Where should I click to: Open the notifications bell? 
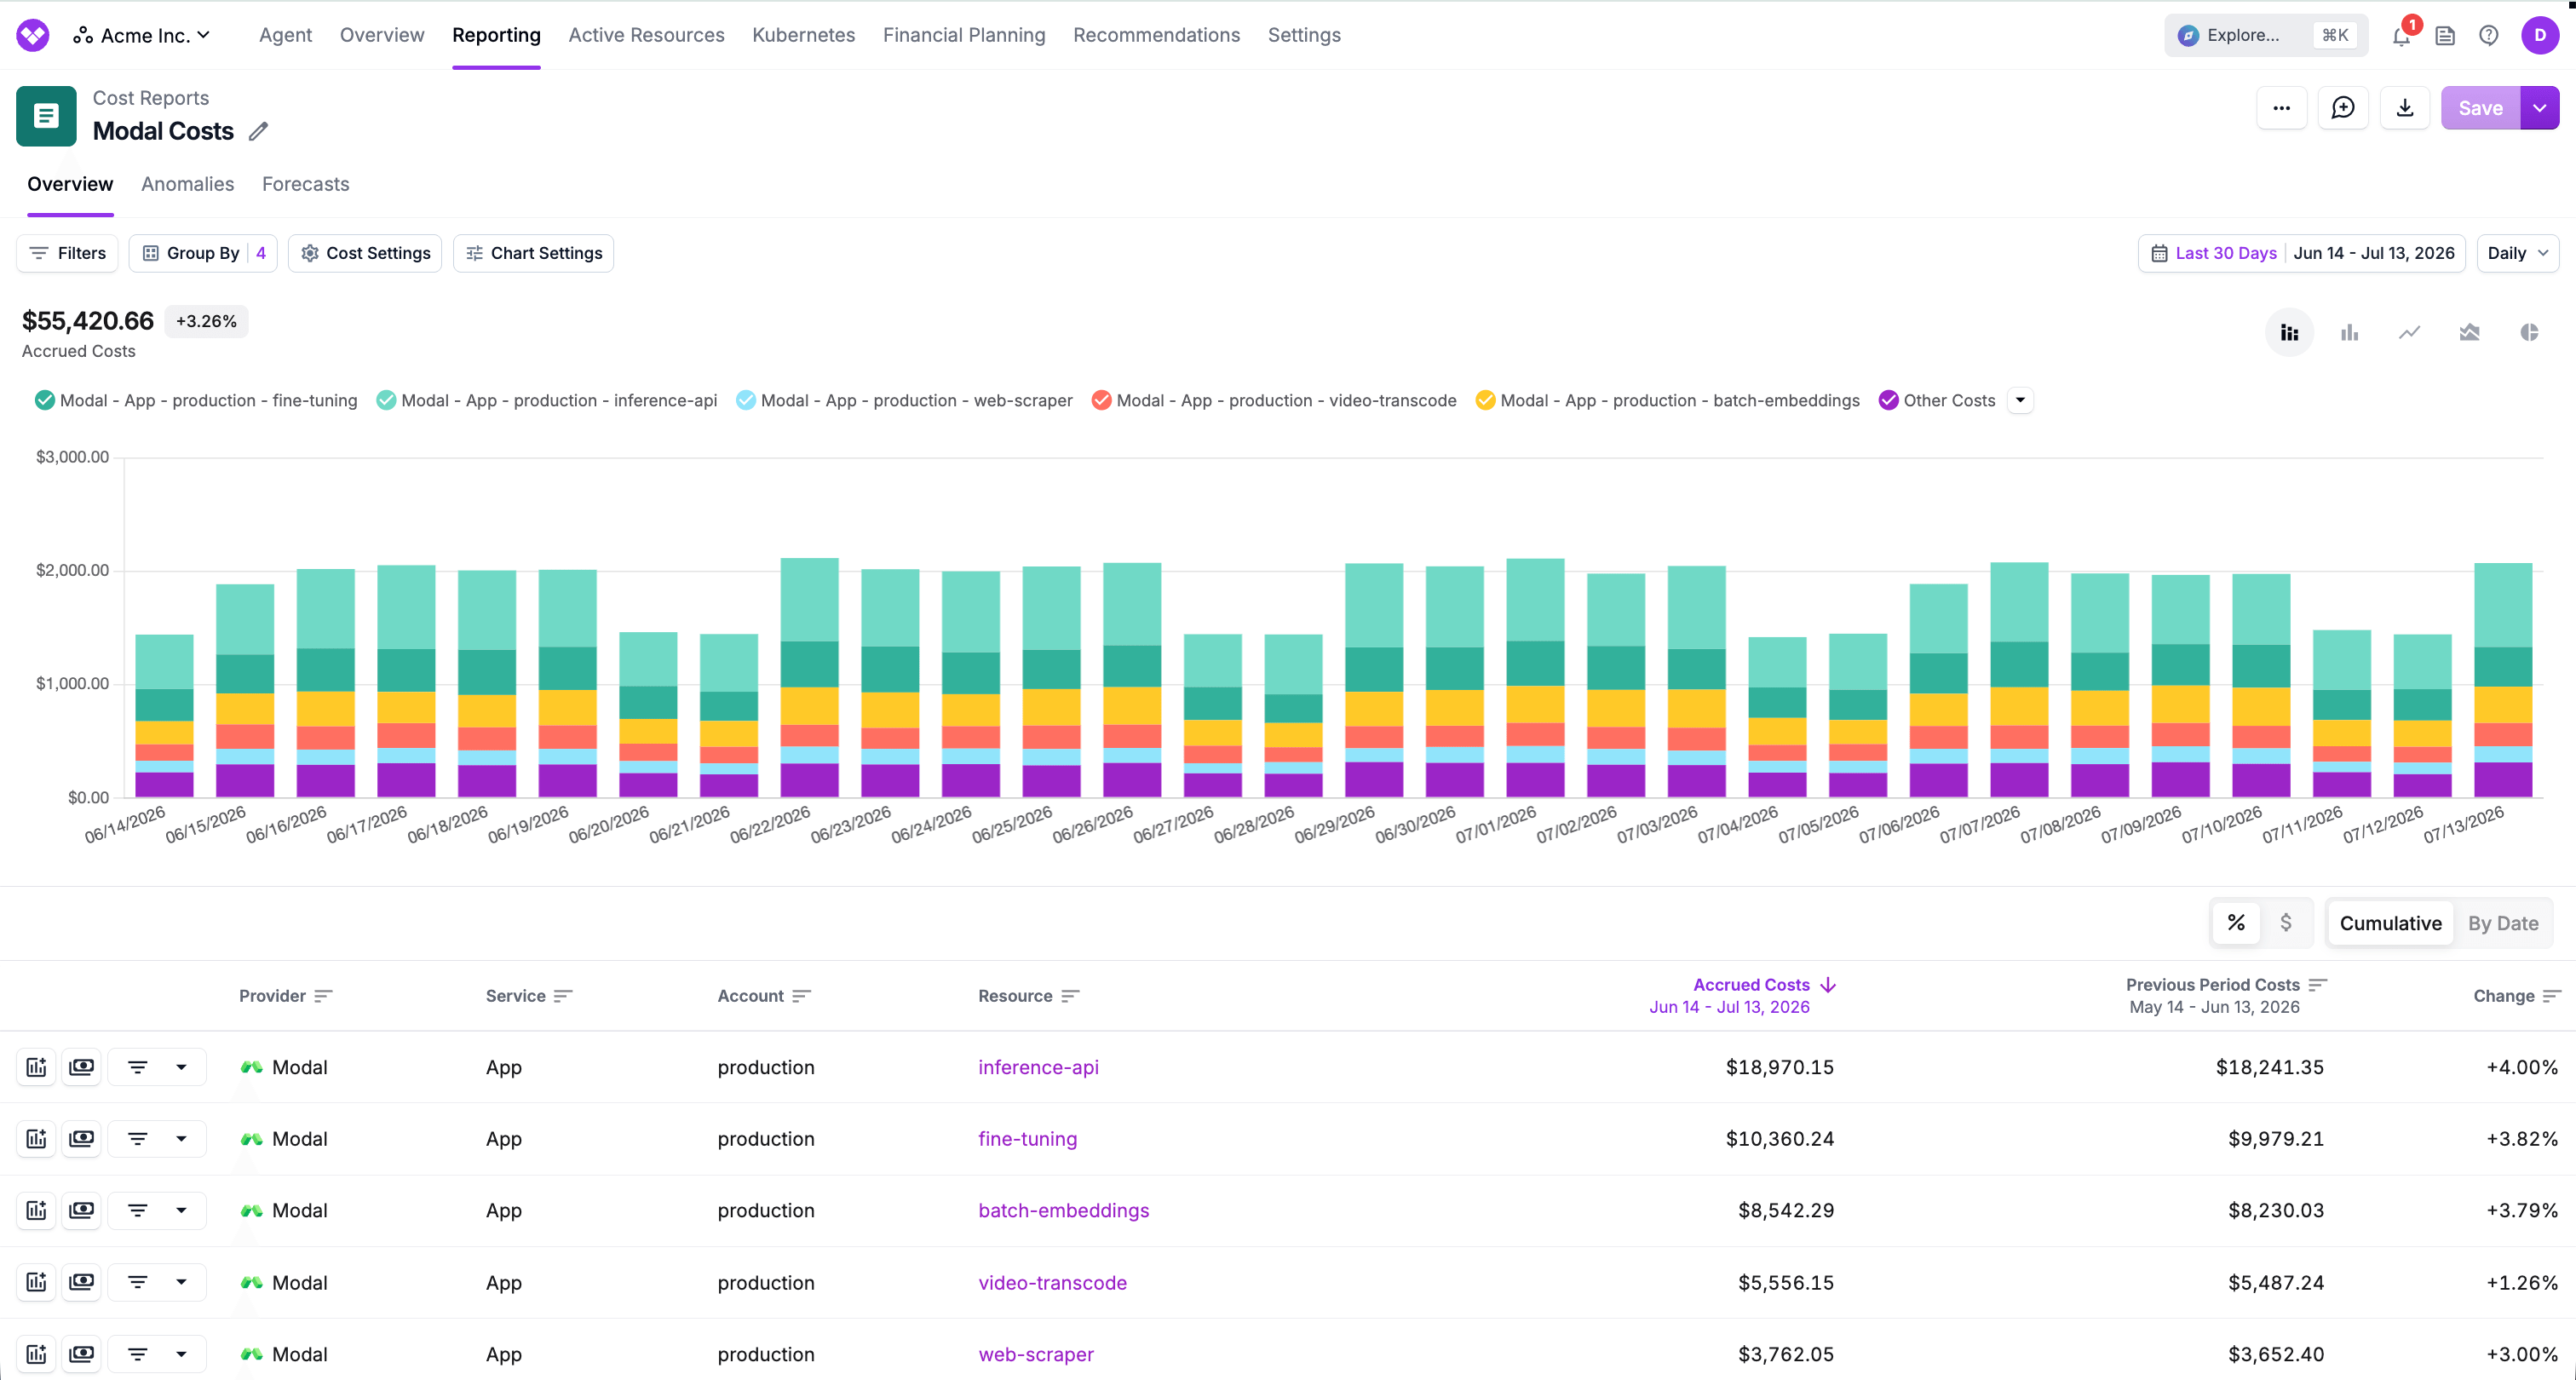tap(2401, 36)
